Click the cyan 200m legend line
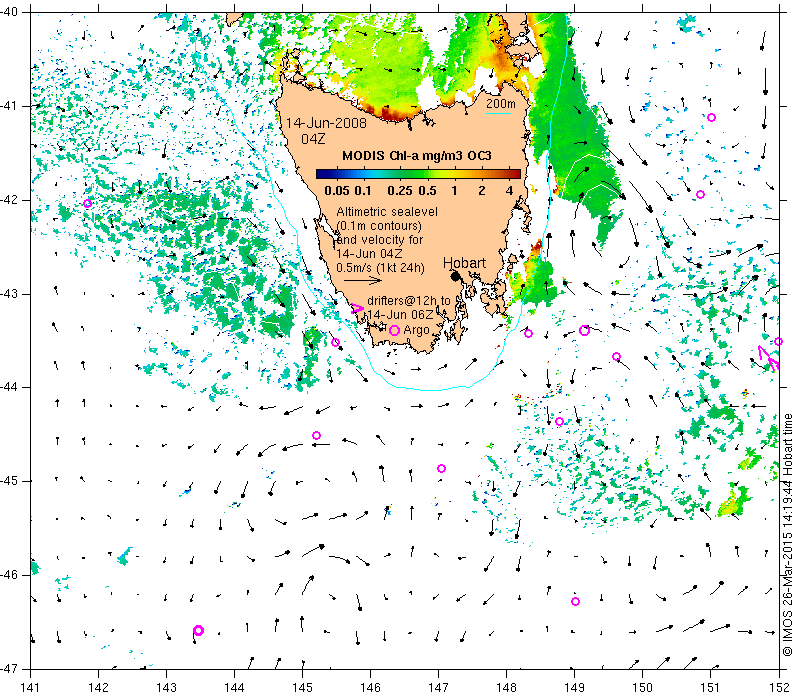 click(x=498, y=113)
